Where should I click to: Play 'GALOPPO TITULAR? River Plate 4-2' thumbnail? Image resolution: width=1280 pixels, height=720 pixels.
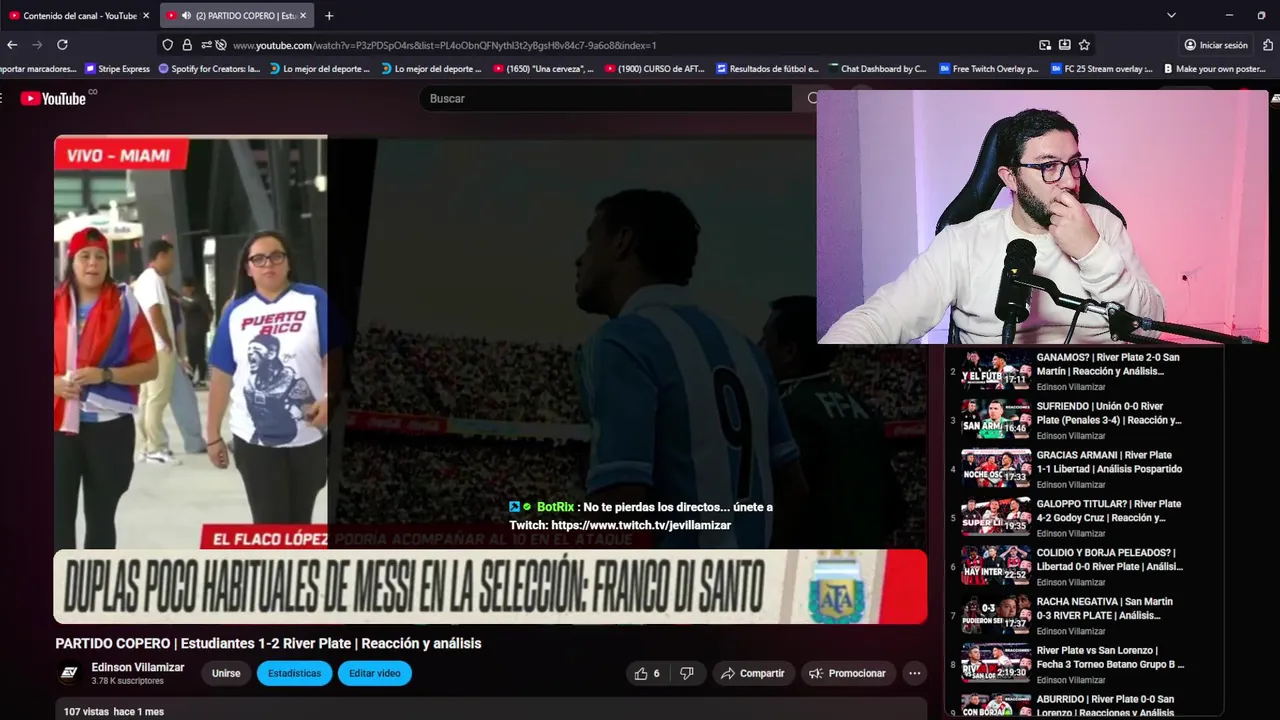pos(996,517)
